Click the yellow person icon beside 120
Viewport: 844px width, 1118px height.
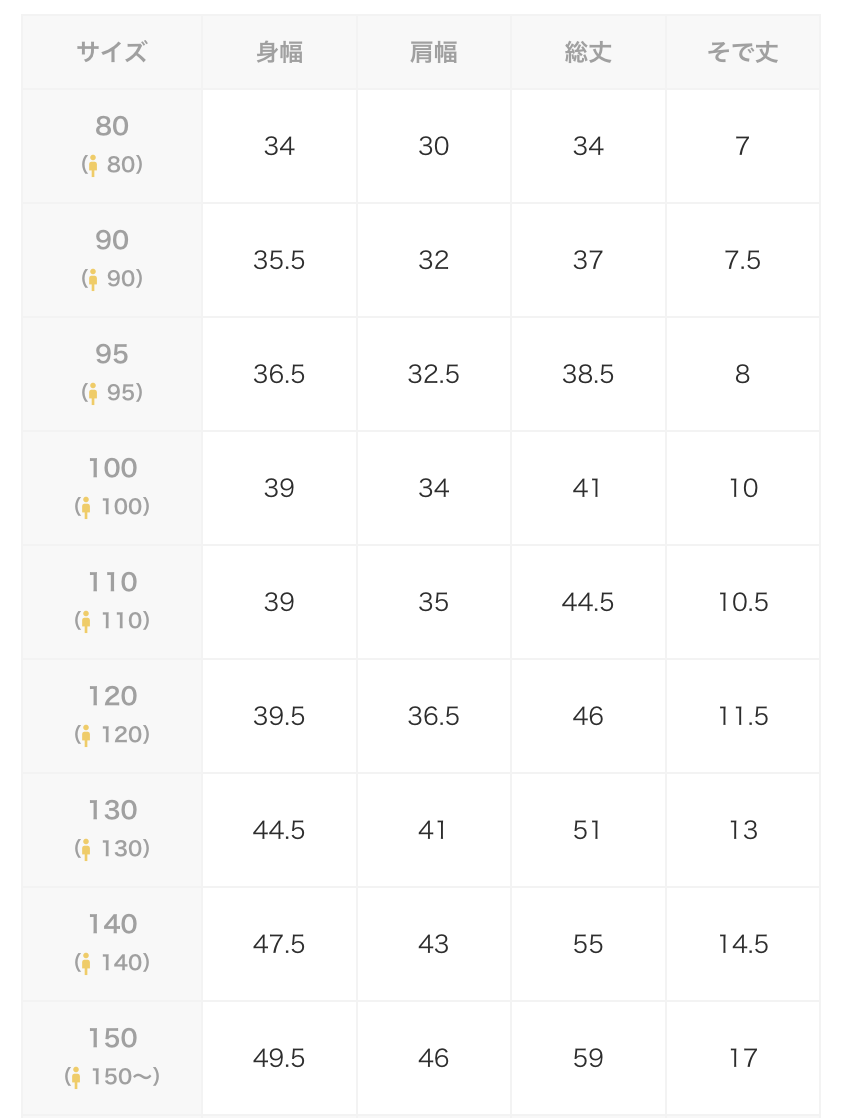coord(86,736)
